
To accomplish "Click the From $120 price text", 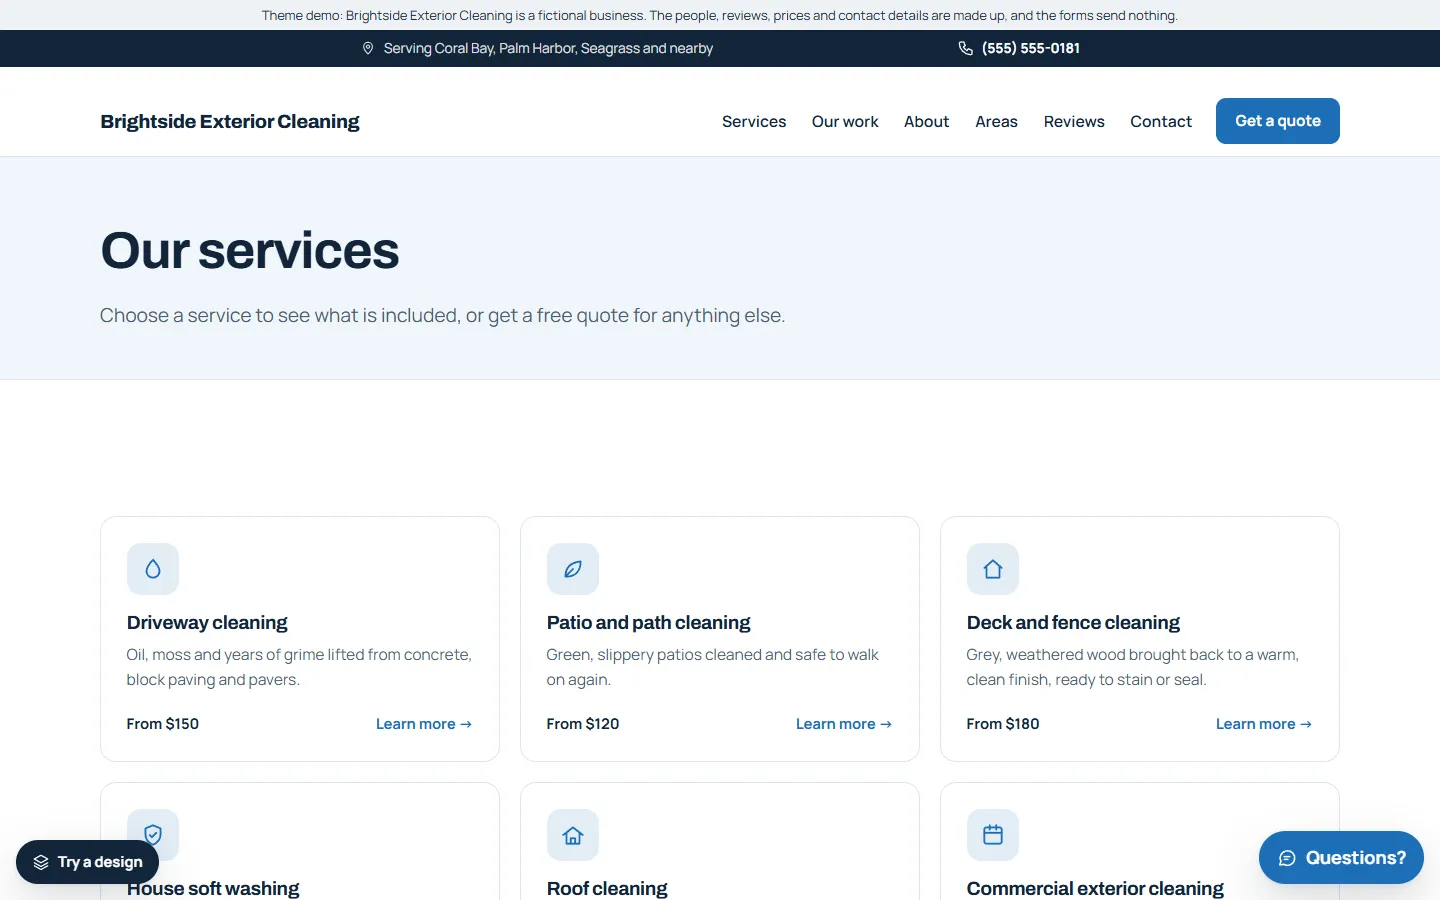I will (583, 724).
